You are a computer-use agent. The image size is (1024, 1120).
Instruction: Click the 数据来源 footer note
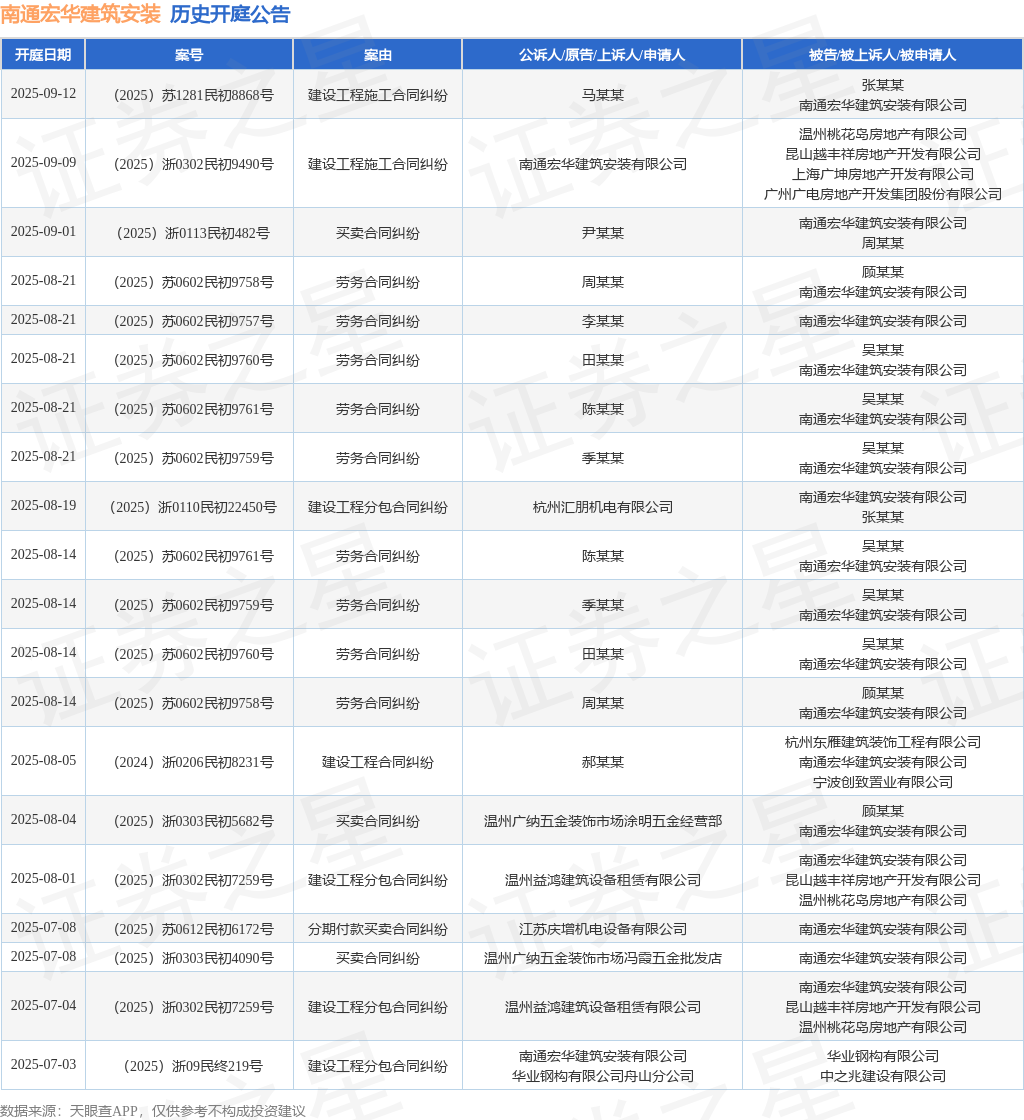point(153,1111)
